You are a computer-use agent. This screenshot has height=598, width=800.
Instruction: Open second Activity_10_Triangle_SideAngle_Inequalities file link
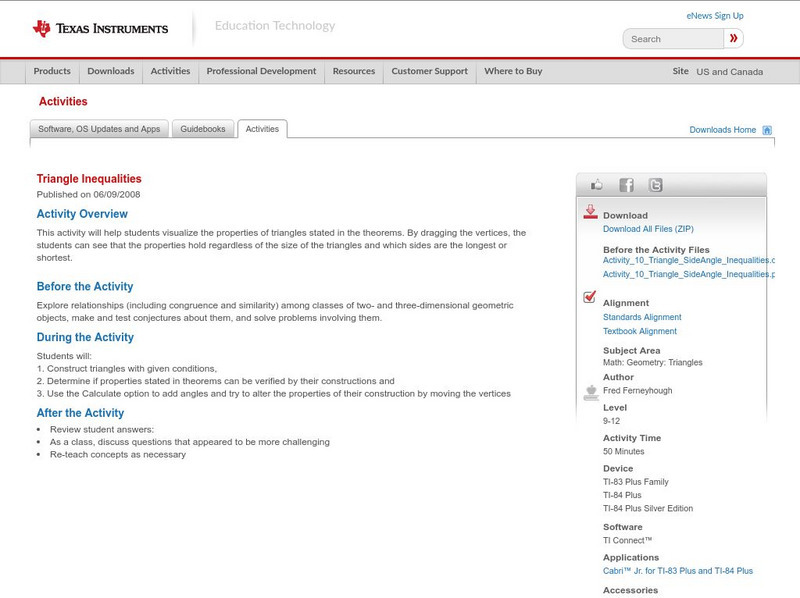(689, 274)
